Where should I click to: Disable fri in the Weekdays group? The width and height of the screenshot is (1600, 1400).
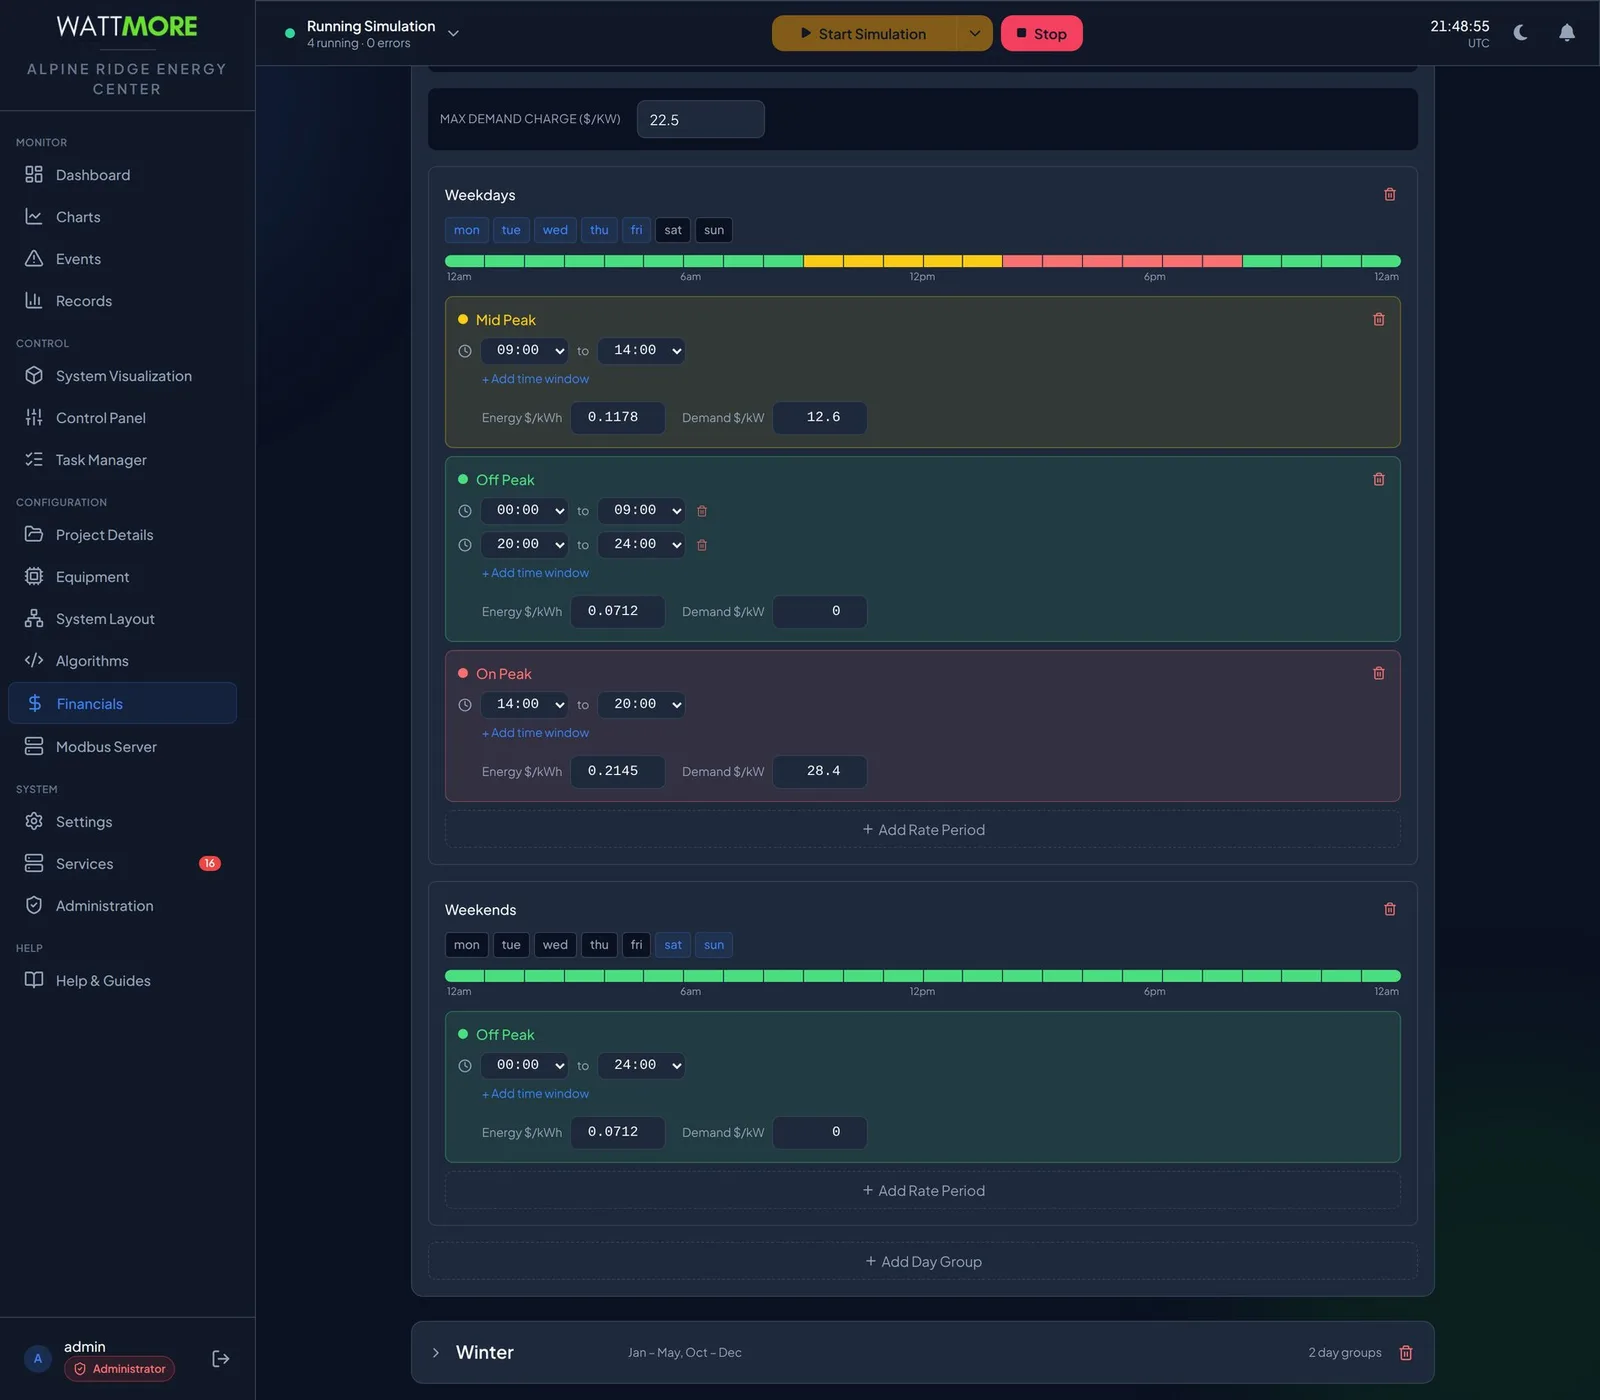tap(636, 230)
